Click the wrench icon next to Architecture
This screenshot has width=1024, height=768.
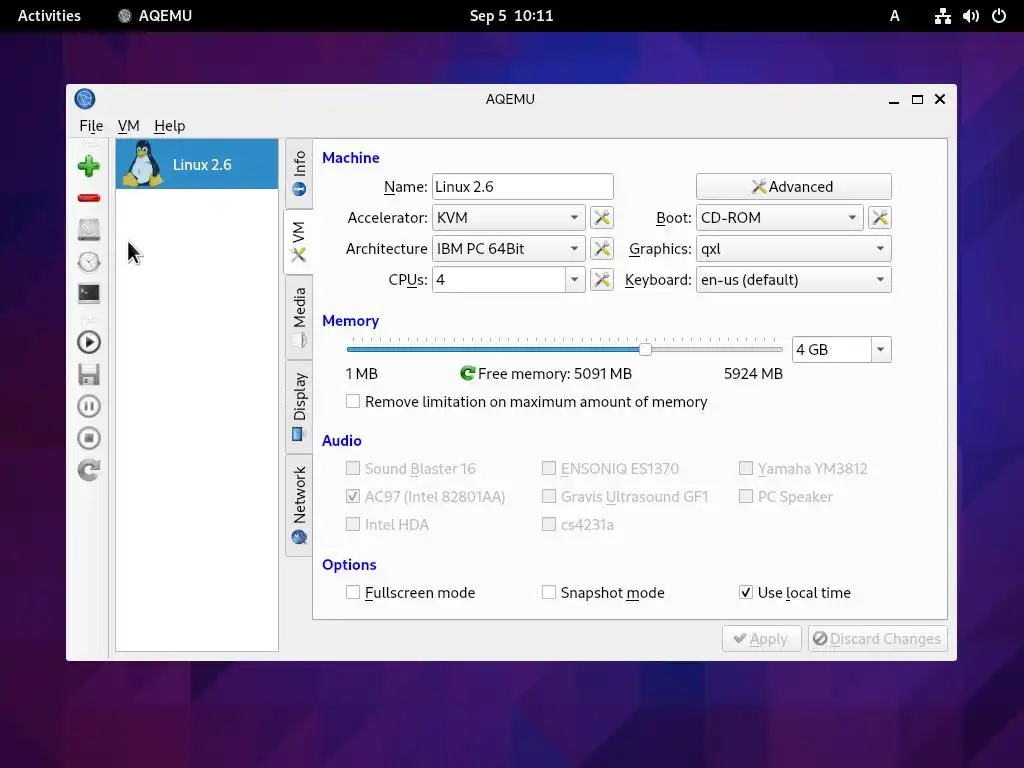coord(601,248)
